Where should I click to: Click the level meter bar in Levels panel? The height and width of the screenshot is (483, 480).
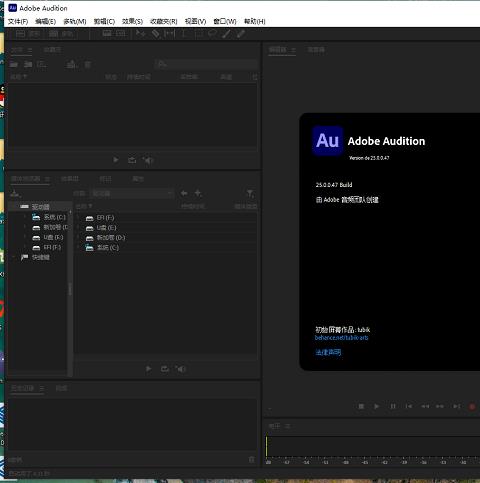(372, 446)
